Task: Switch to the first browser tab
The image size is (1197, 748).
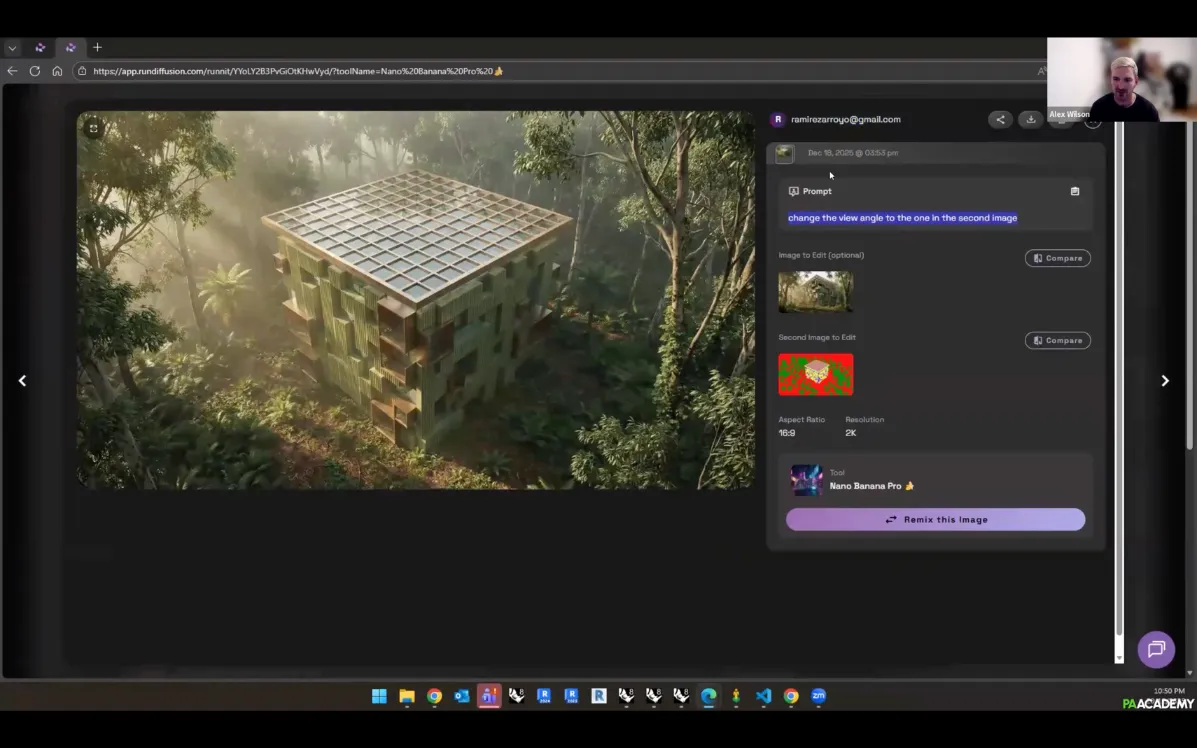Action: 40,47
